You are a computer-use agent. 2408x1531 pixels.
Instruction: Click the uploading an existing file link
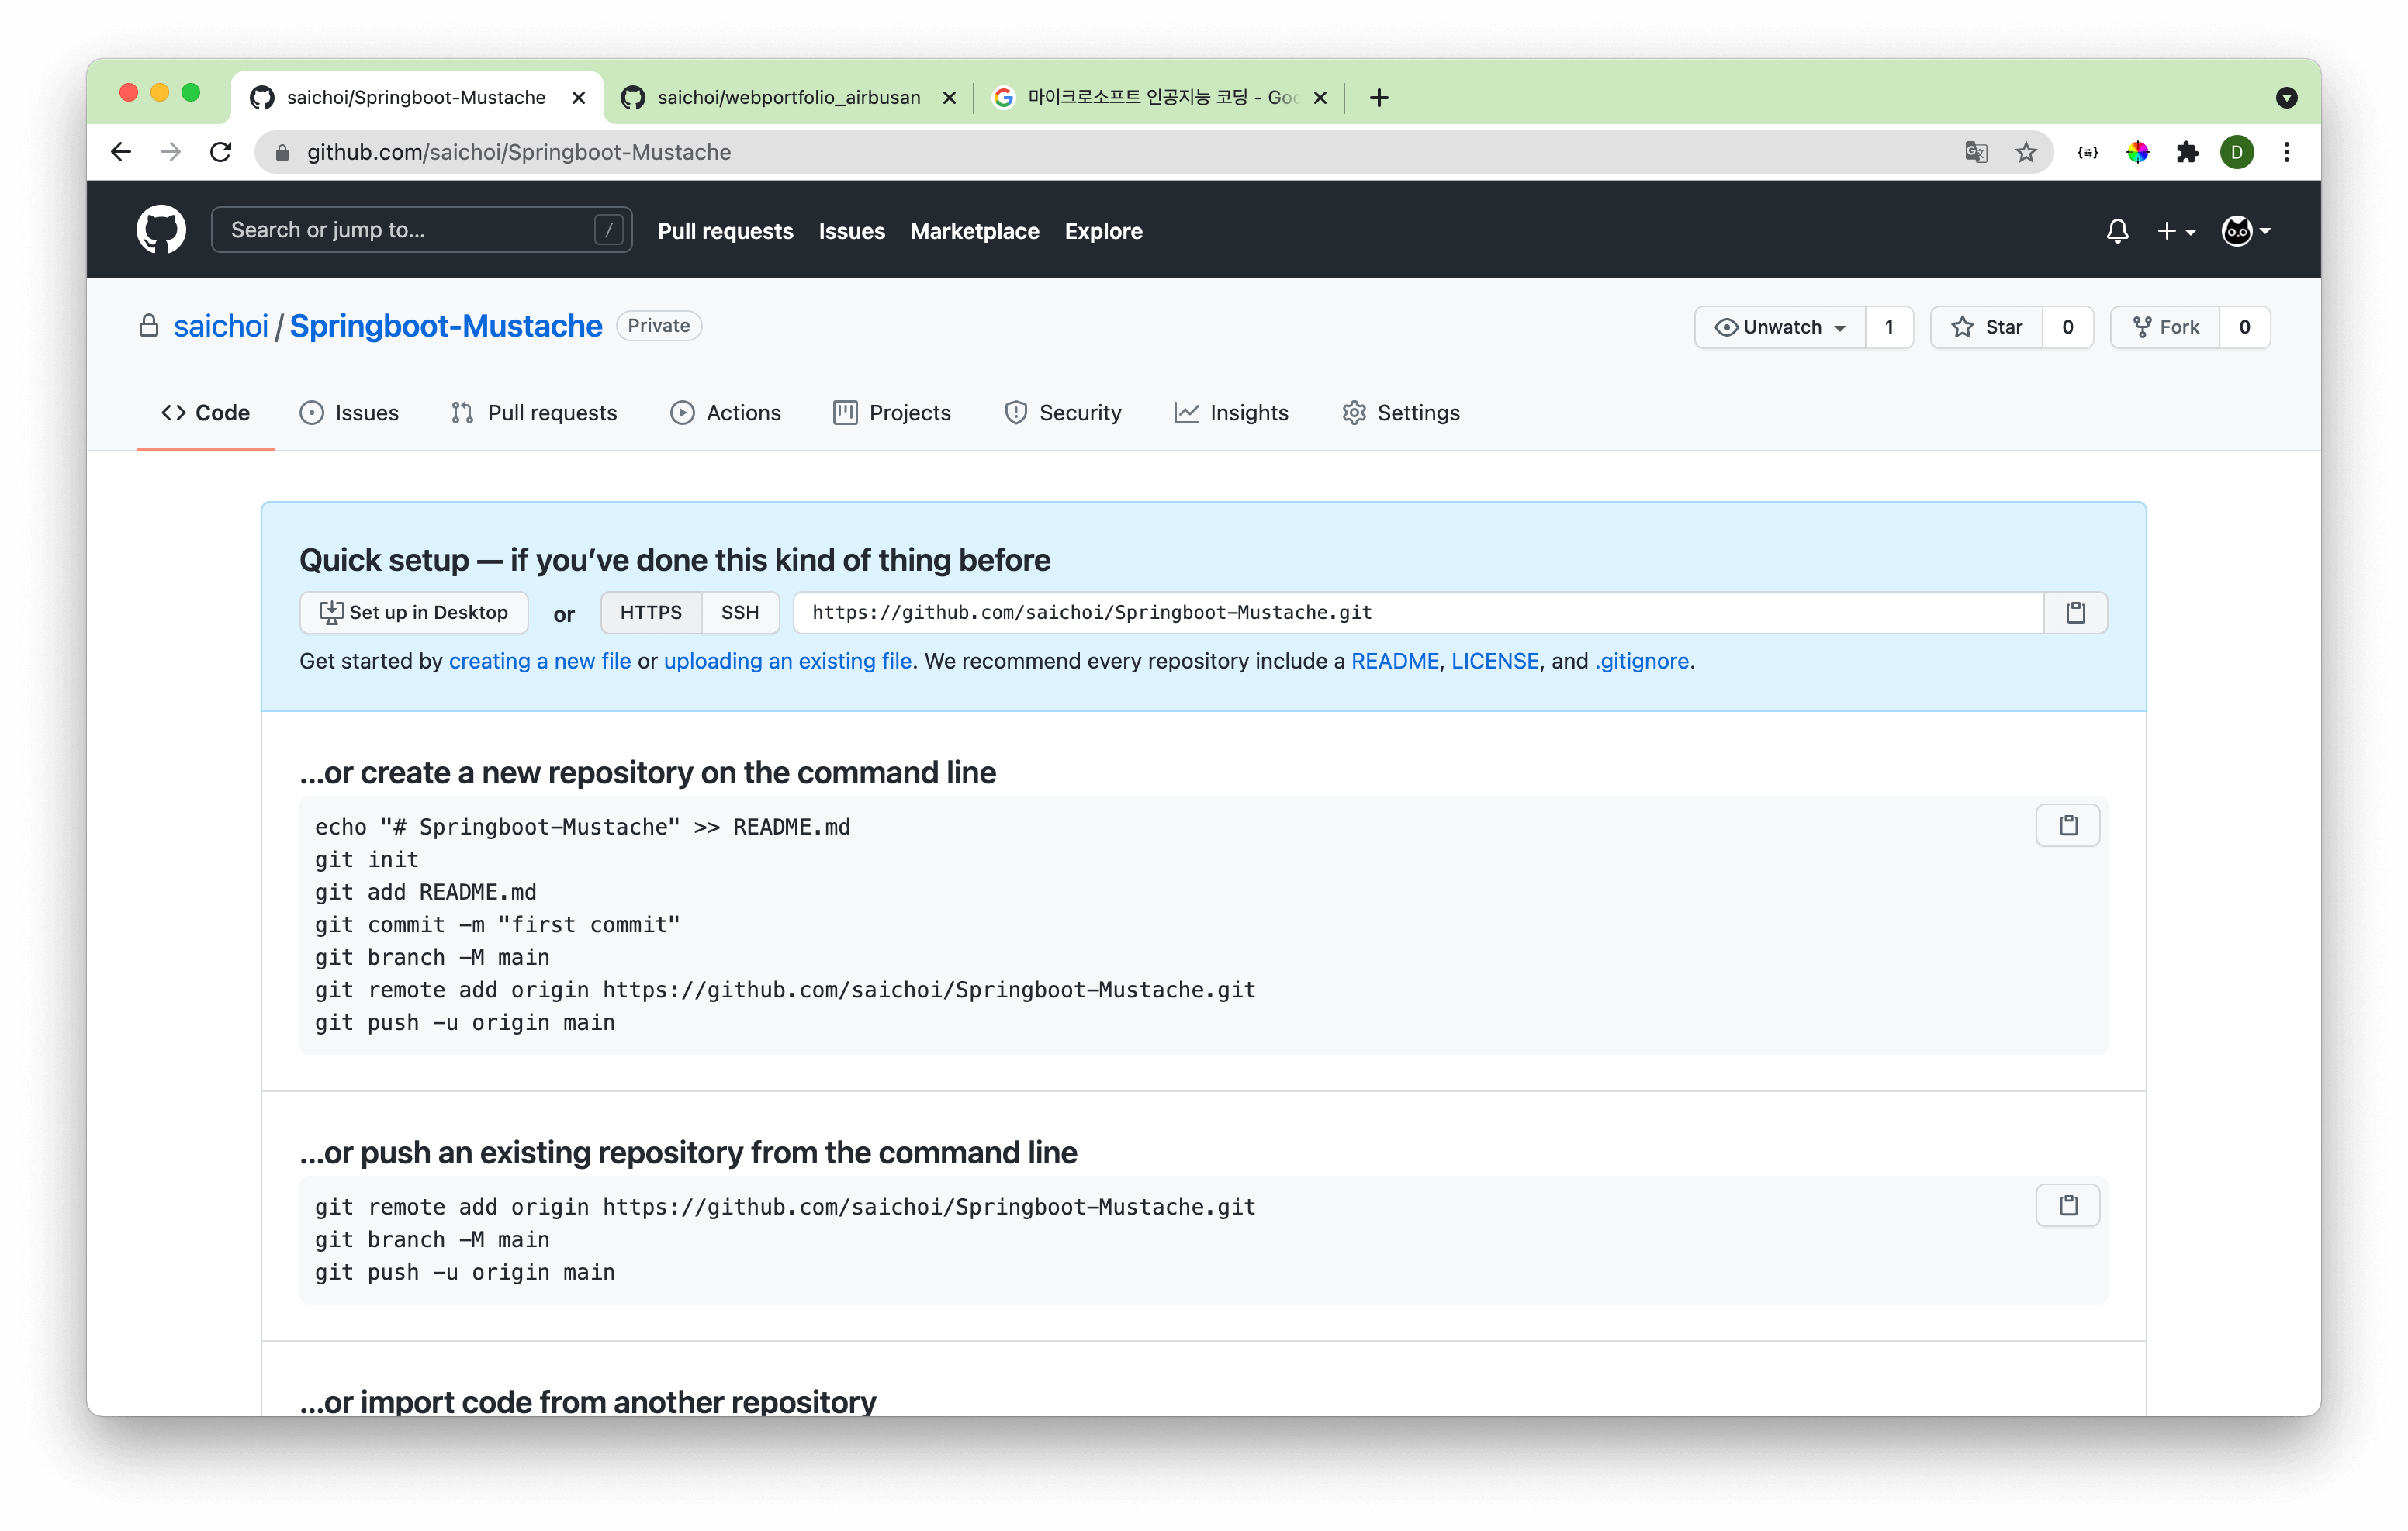tap(788, 661)
